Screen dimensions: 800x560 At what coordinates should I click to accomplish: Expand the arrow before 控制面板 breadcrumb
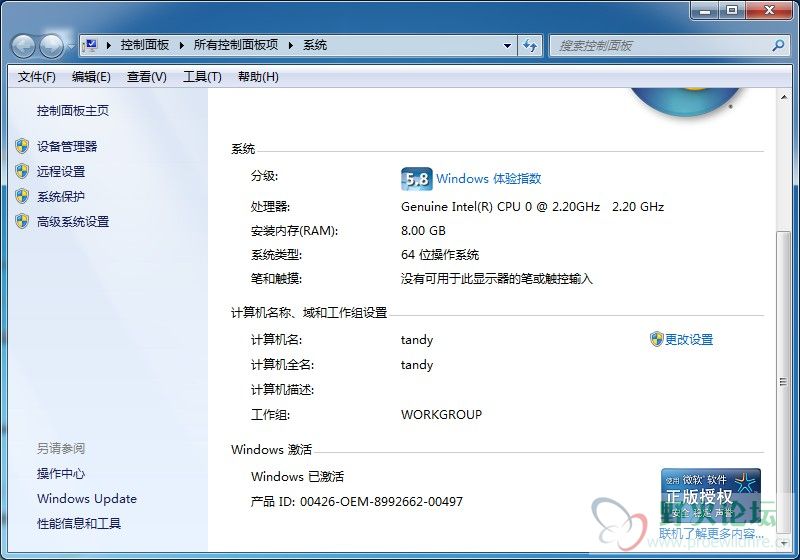[x=109, y=45]
